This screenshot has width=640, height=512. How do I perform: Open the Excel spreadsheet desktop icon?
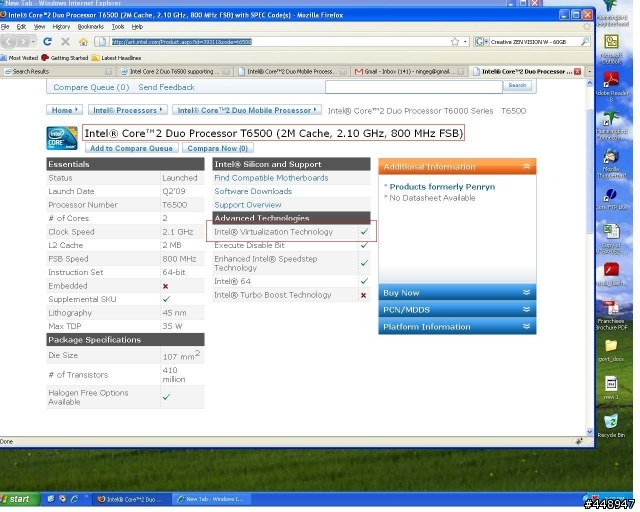click(611, 239)
